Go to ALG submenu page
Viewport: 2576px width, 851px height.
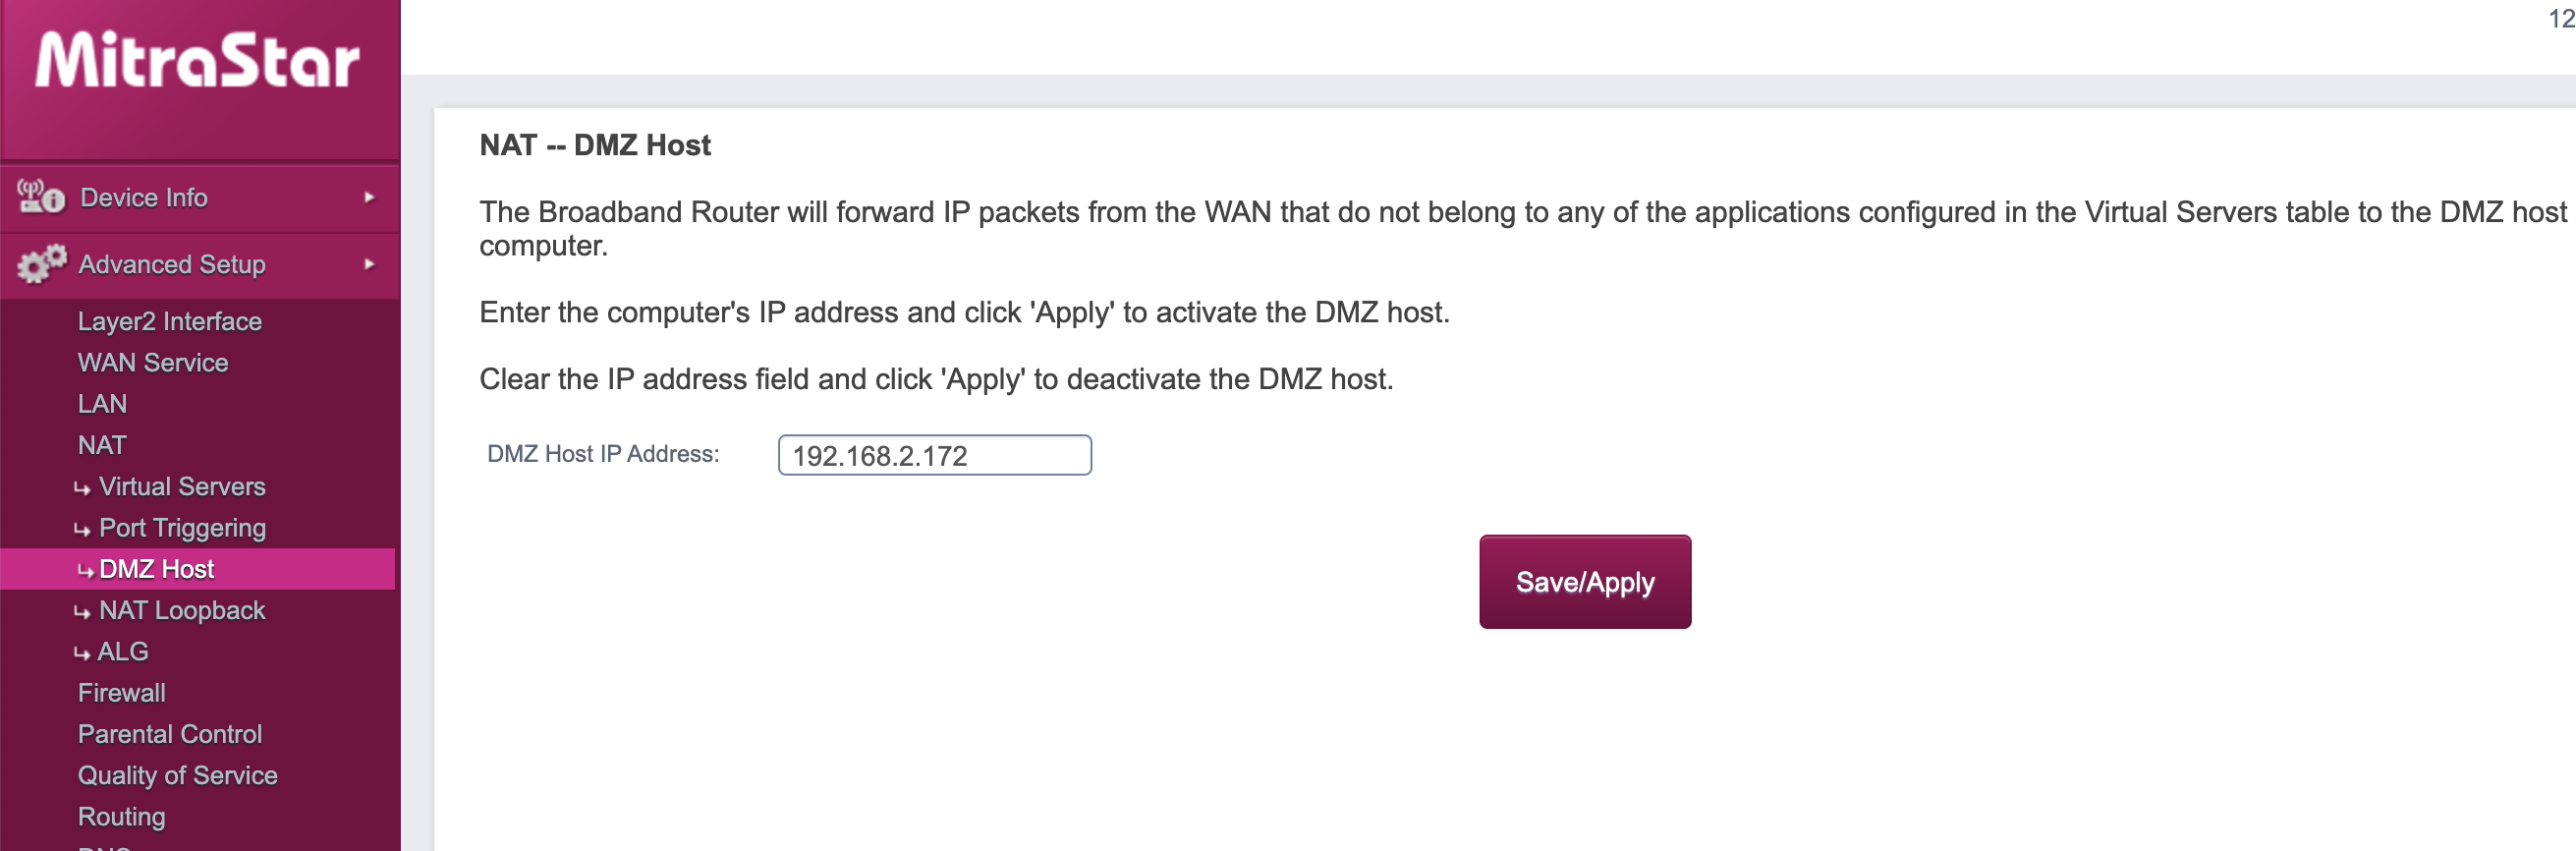tap(123, 652)
